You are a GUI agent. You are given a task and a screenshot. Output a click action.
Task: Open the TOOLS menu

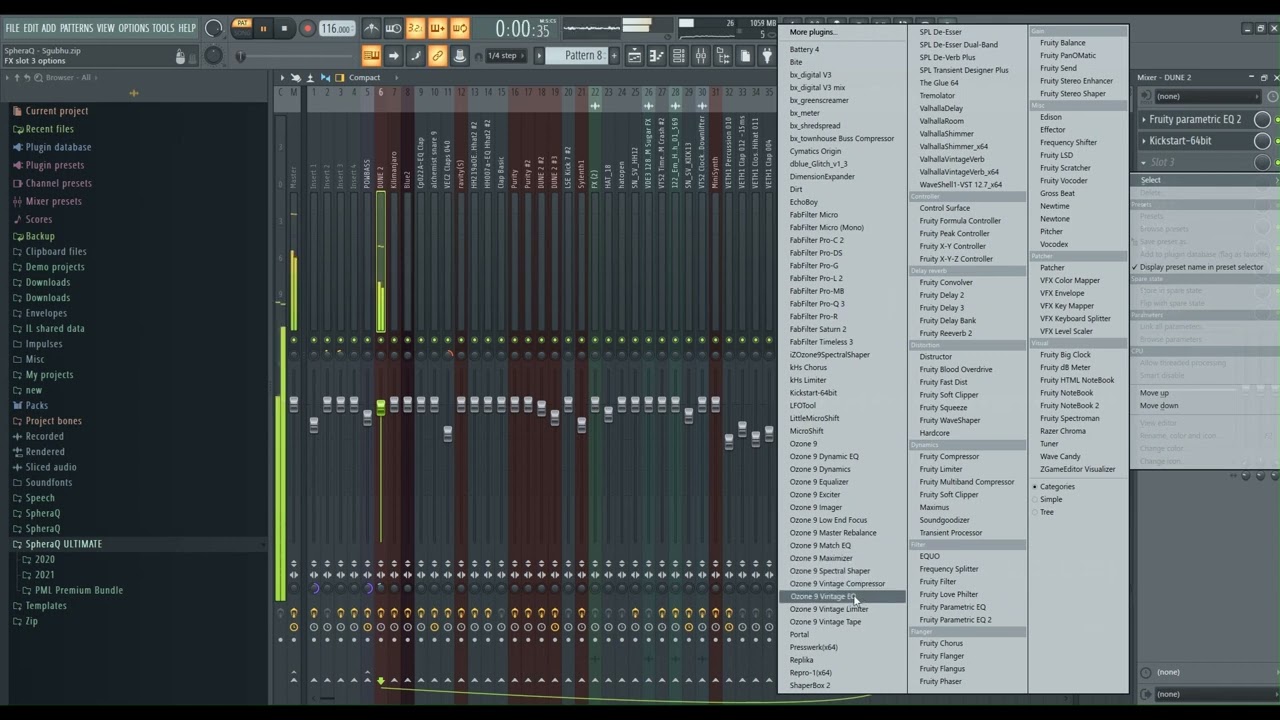pyautogui.click(x=163, y=28)
